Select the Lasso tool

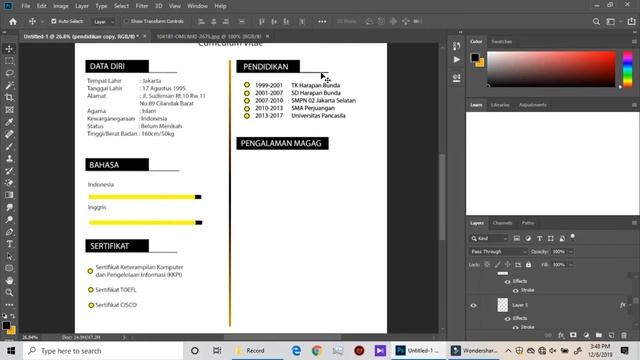[x=9, y=73]
